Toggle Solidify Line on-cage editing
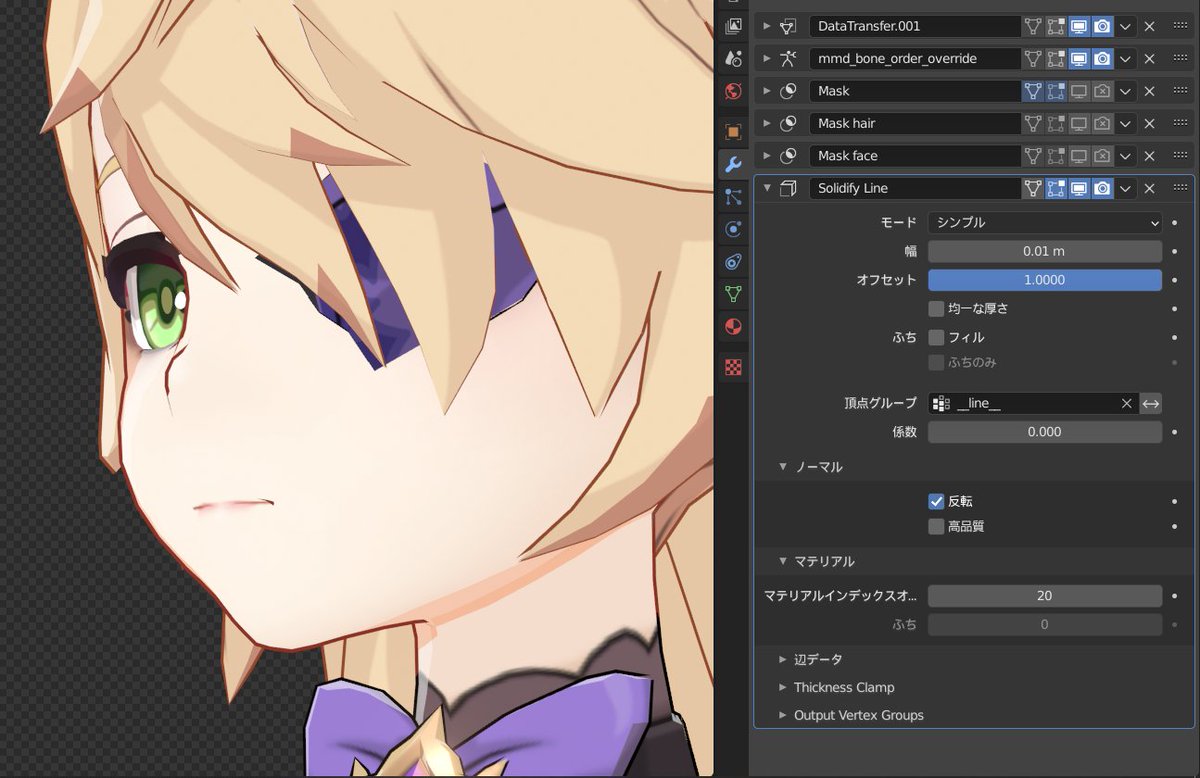1200x778 pixels. click(1033, 188)
